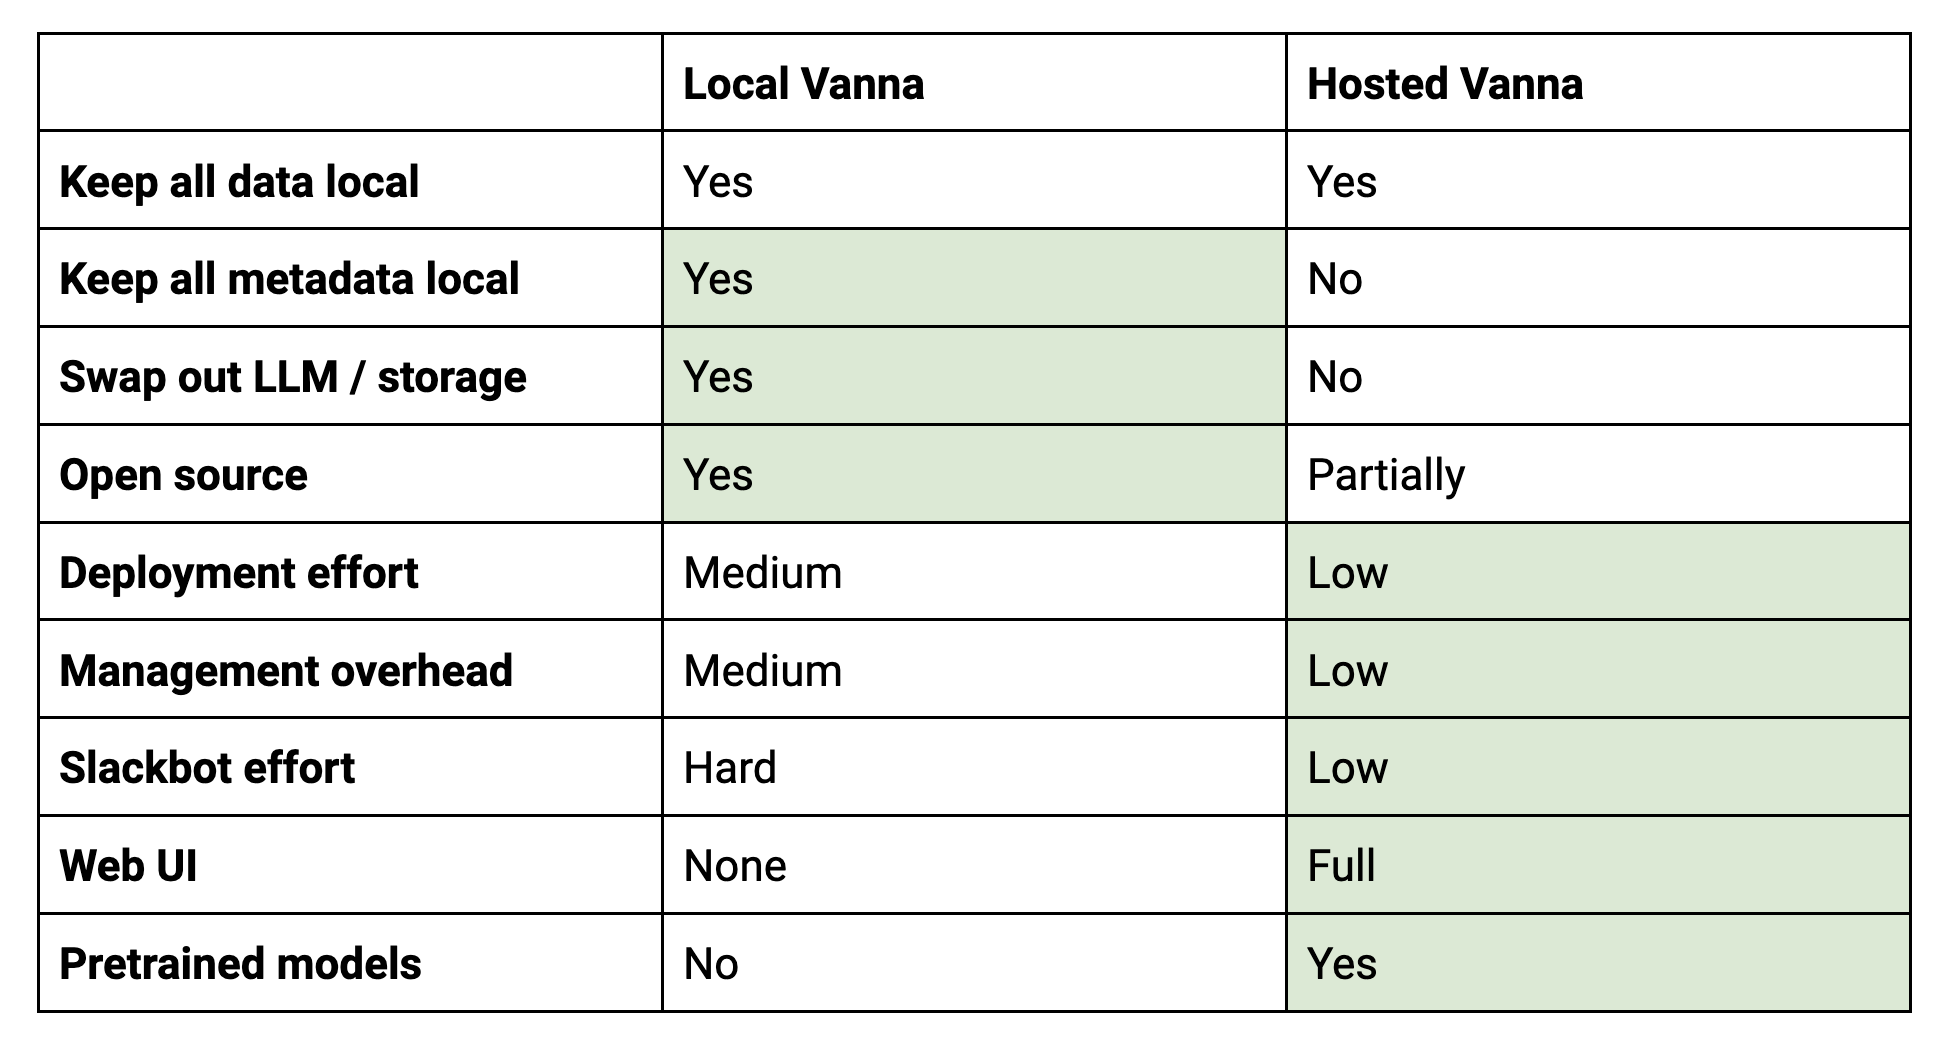The height and width of the screenshot is (1038, 1944).
Task: Click the Management overhead row label
Action: click(286, 670)
